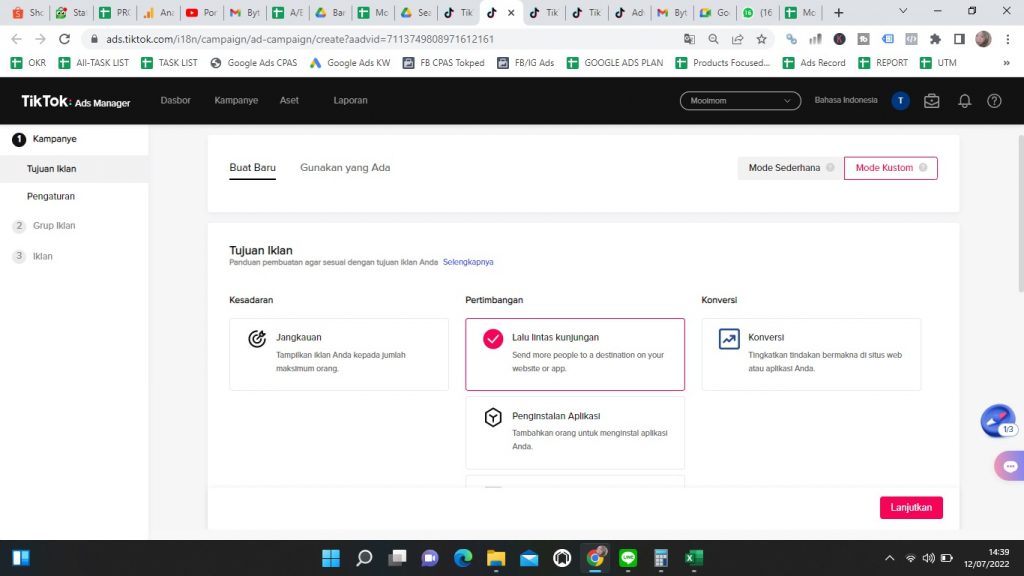The height and width of the screenshot is (576, 1024).
Task: Open Chrome tab search chevron
Action: point(904,12)
